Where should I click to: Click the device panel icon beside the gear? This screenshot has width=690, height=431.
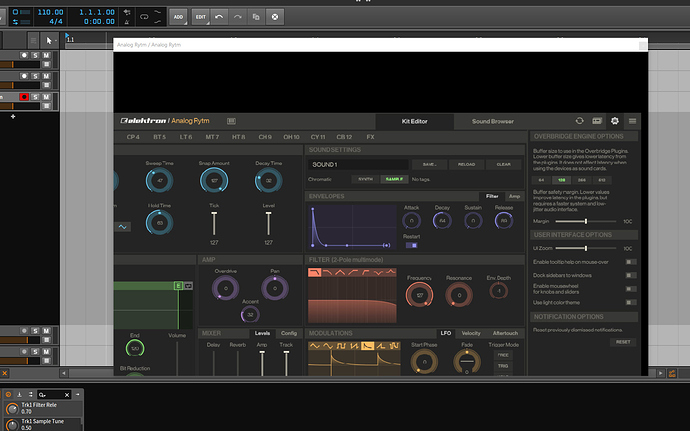[x=597, y=121]
